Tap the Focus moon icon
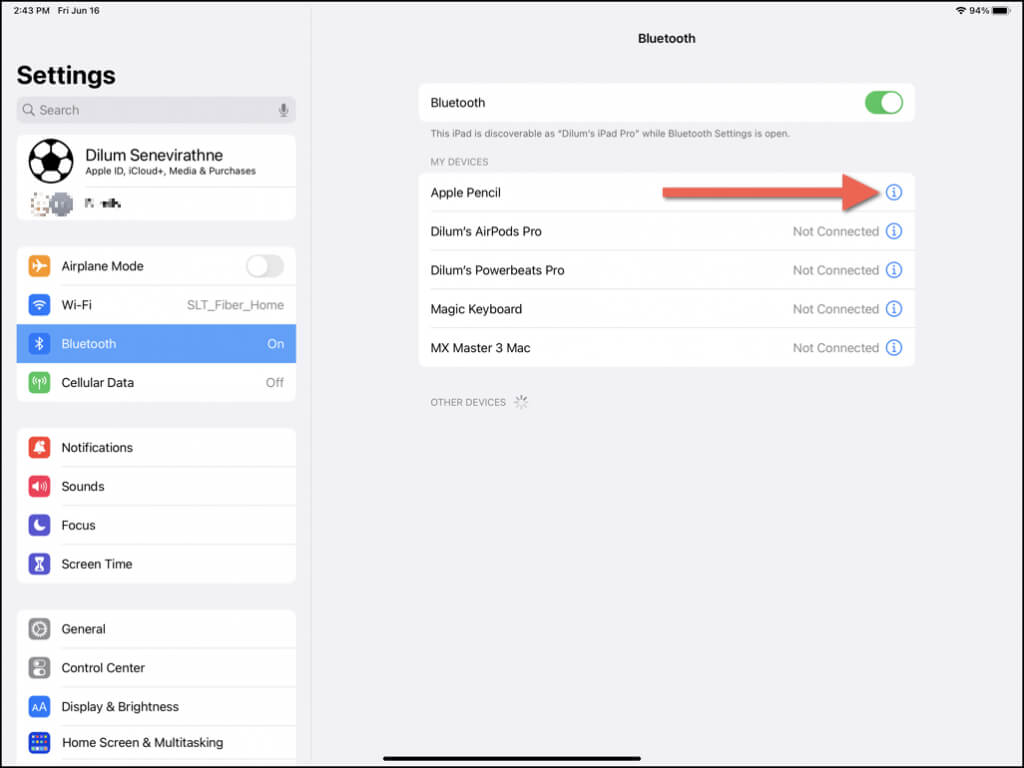The height and width of the screenshot is (768, 1024). click(x=39, y=525)
